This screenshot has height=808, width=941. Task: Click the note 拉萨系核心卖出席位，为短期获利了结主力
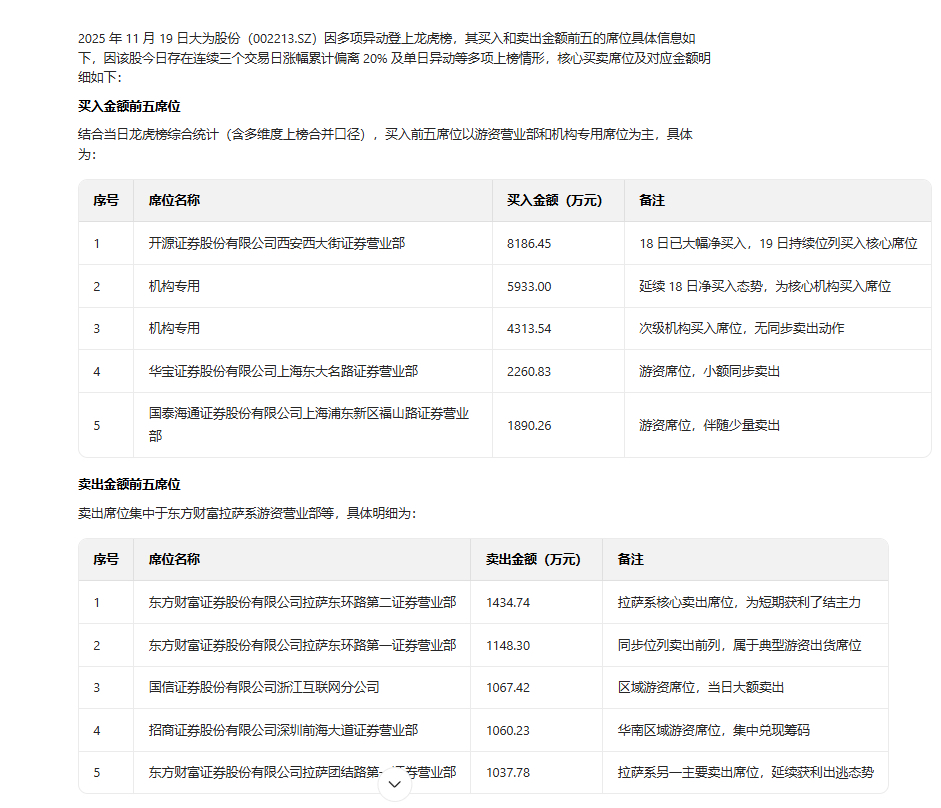pos(739,602)
